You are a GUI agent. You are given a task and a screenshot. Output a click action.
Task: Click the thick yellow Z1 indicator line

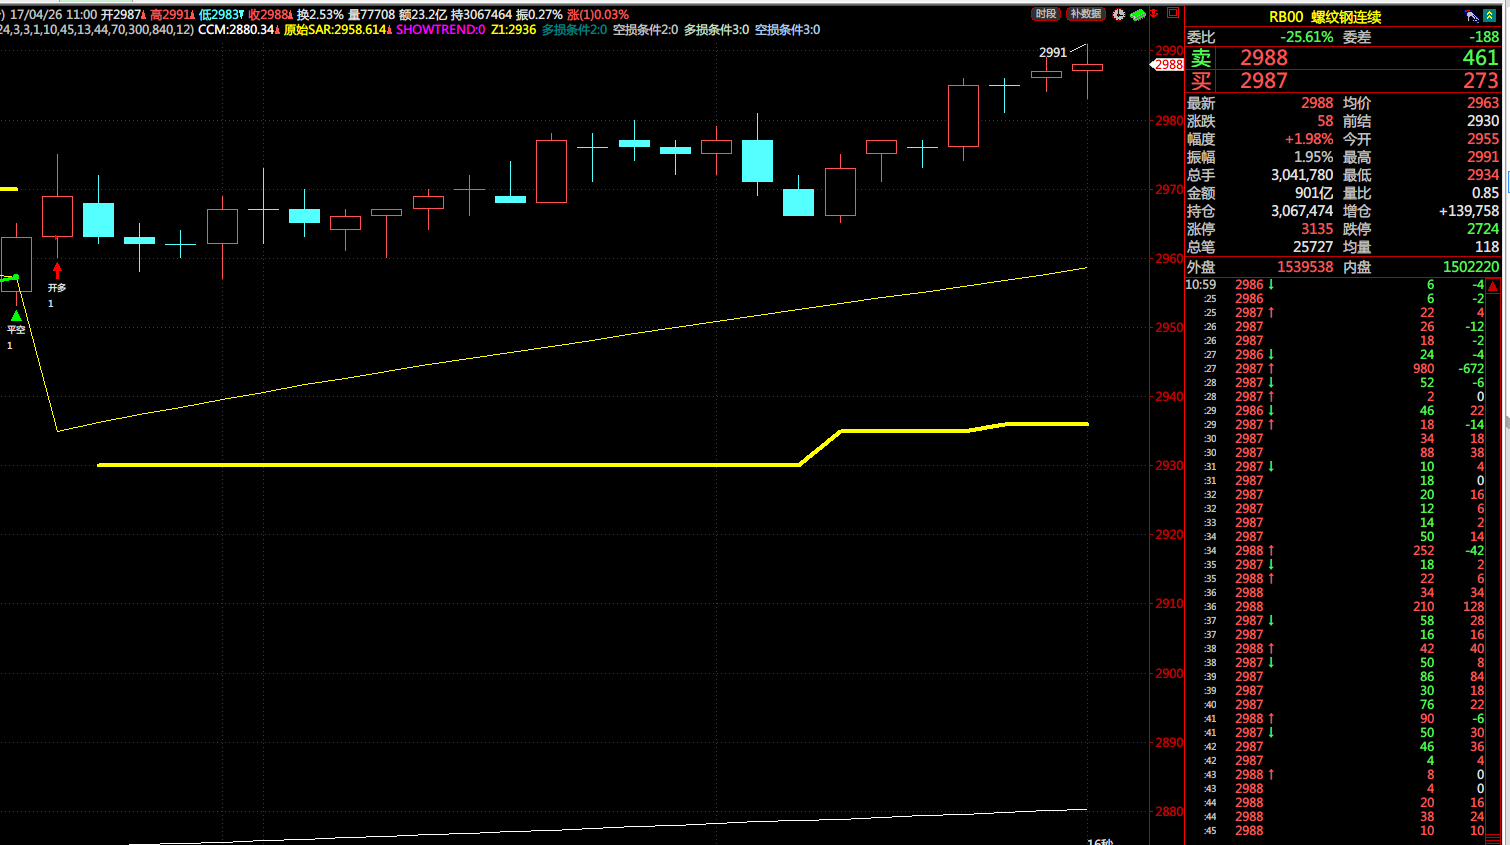pos(450,465)
